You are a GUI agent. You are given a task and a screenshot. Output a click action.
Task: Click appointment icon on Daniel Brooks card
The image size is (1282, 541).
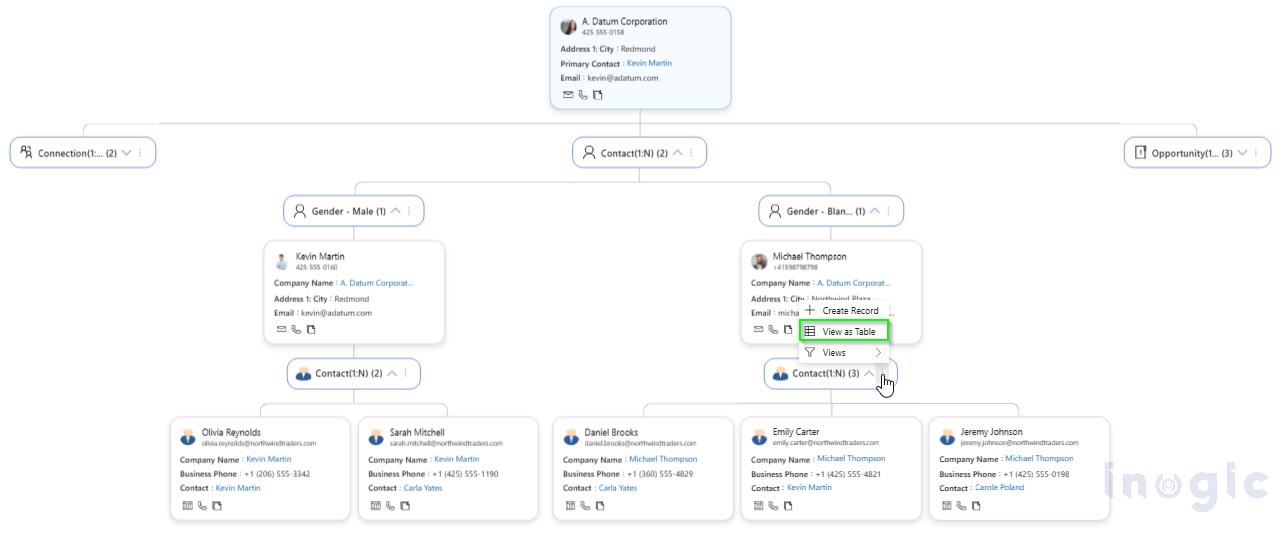click(x=570, y=505)
